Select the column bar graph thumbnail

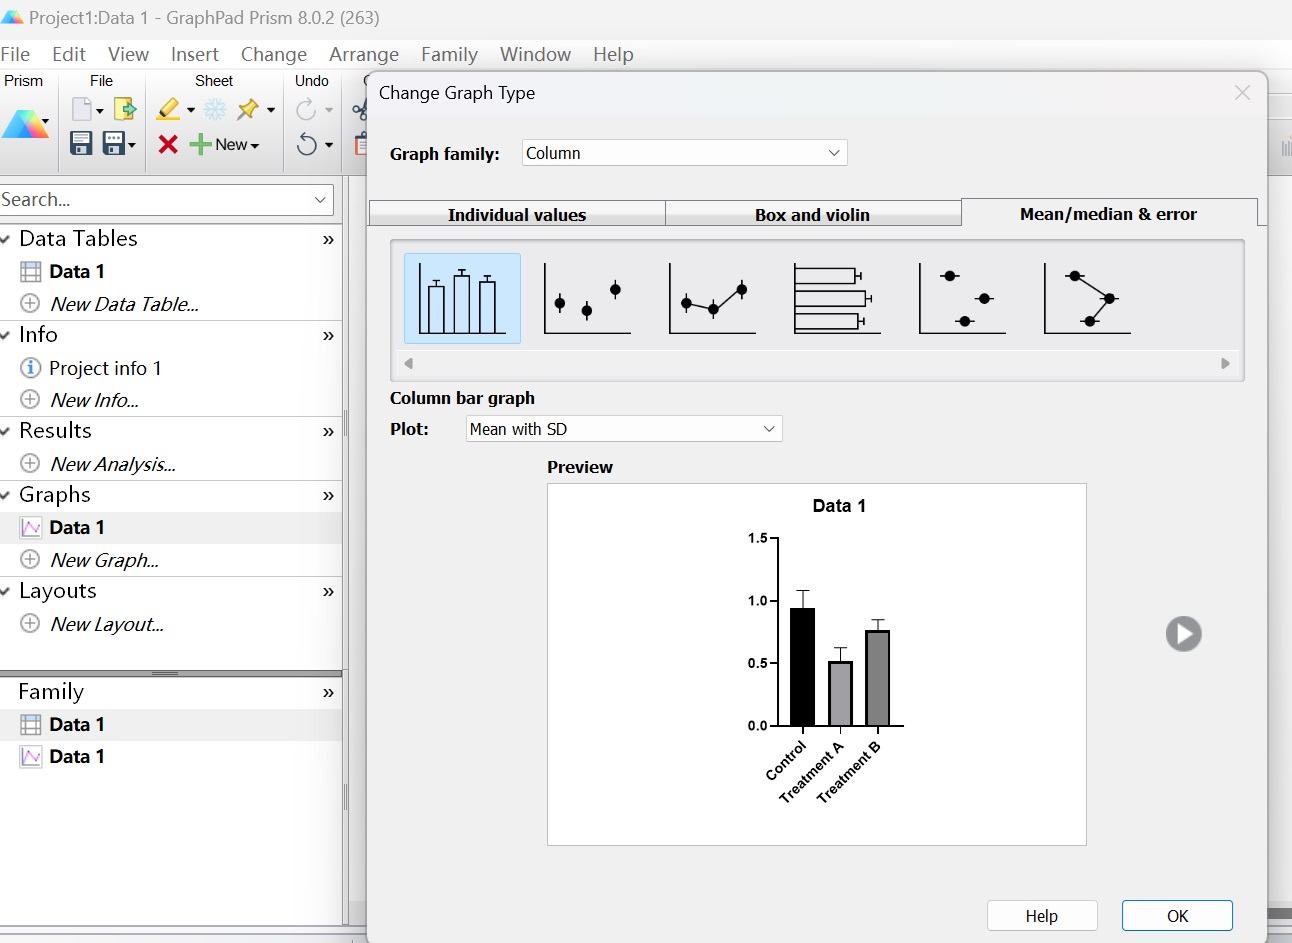coord(462,298)
